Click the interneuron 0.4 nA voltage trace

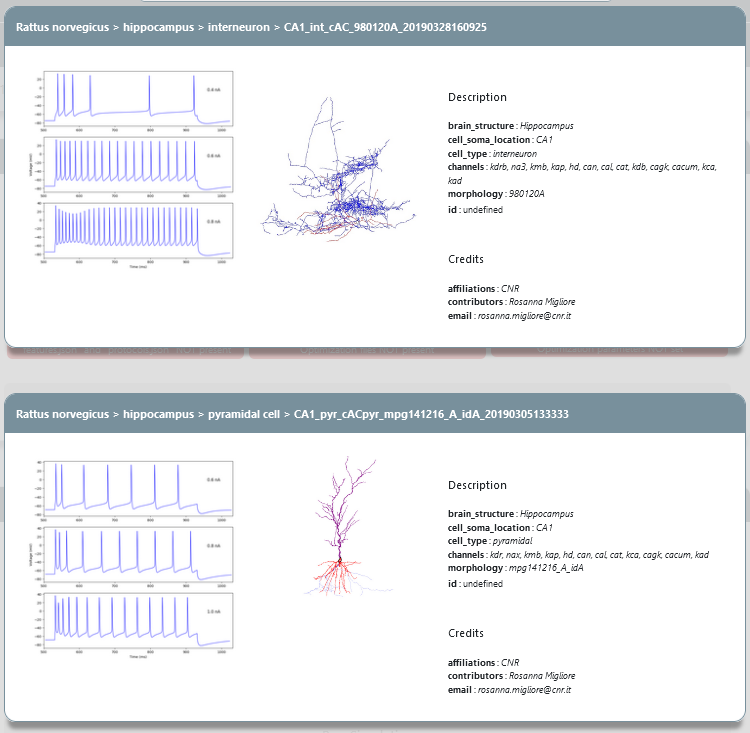point(138,99)
